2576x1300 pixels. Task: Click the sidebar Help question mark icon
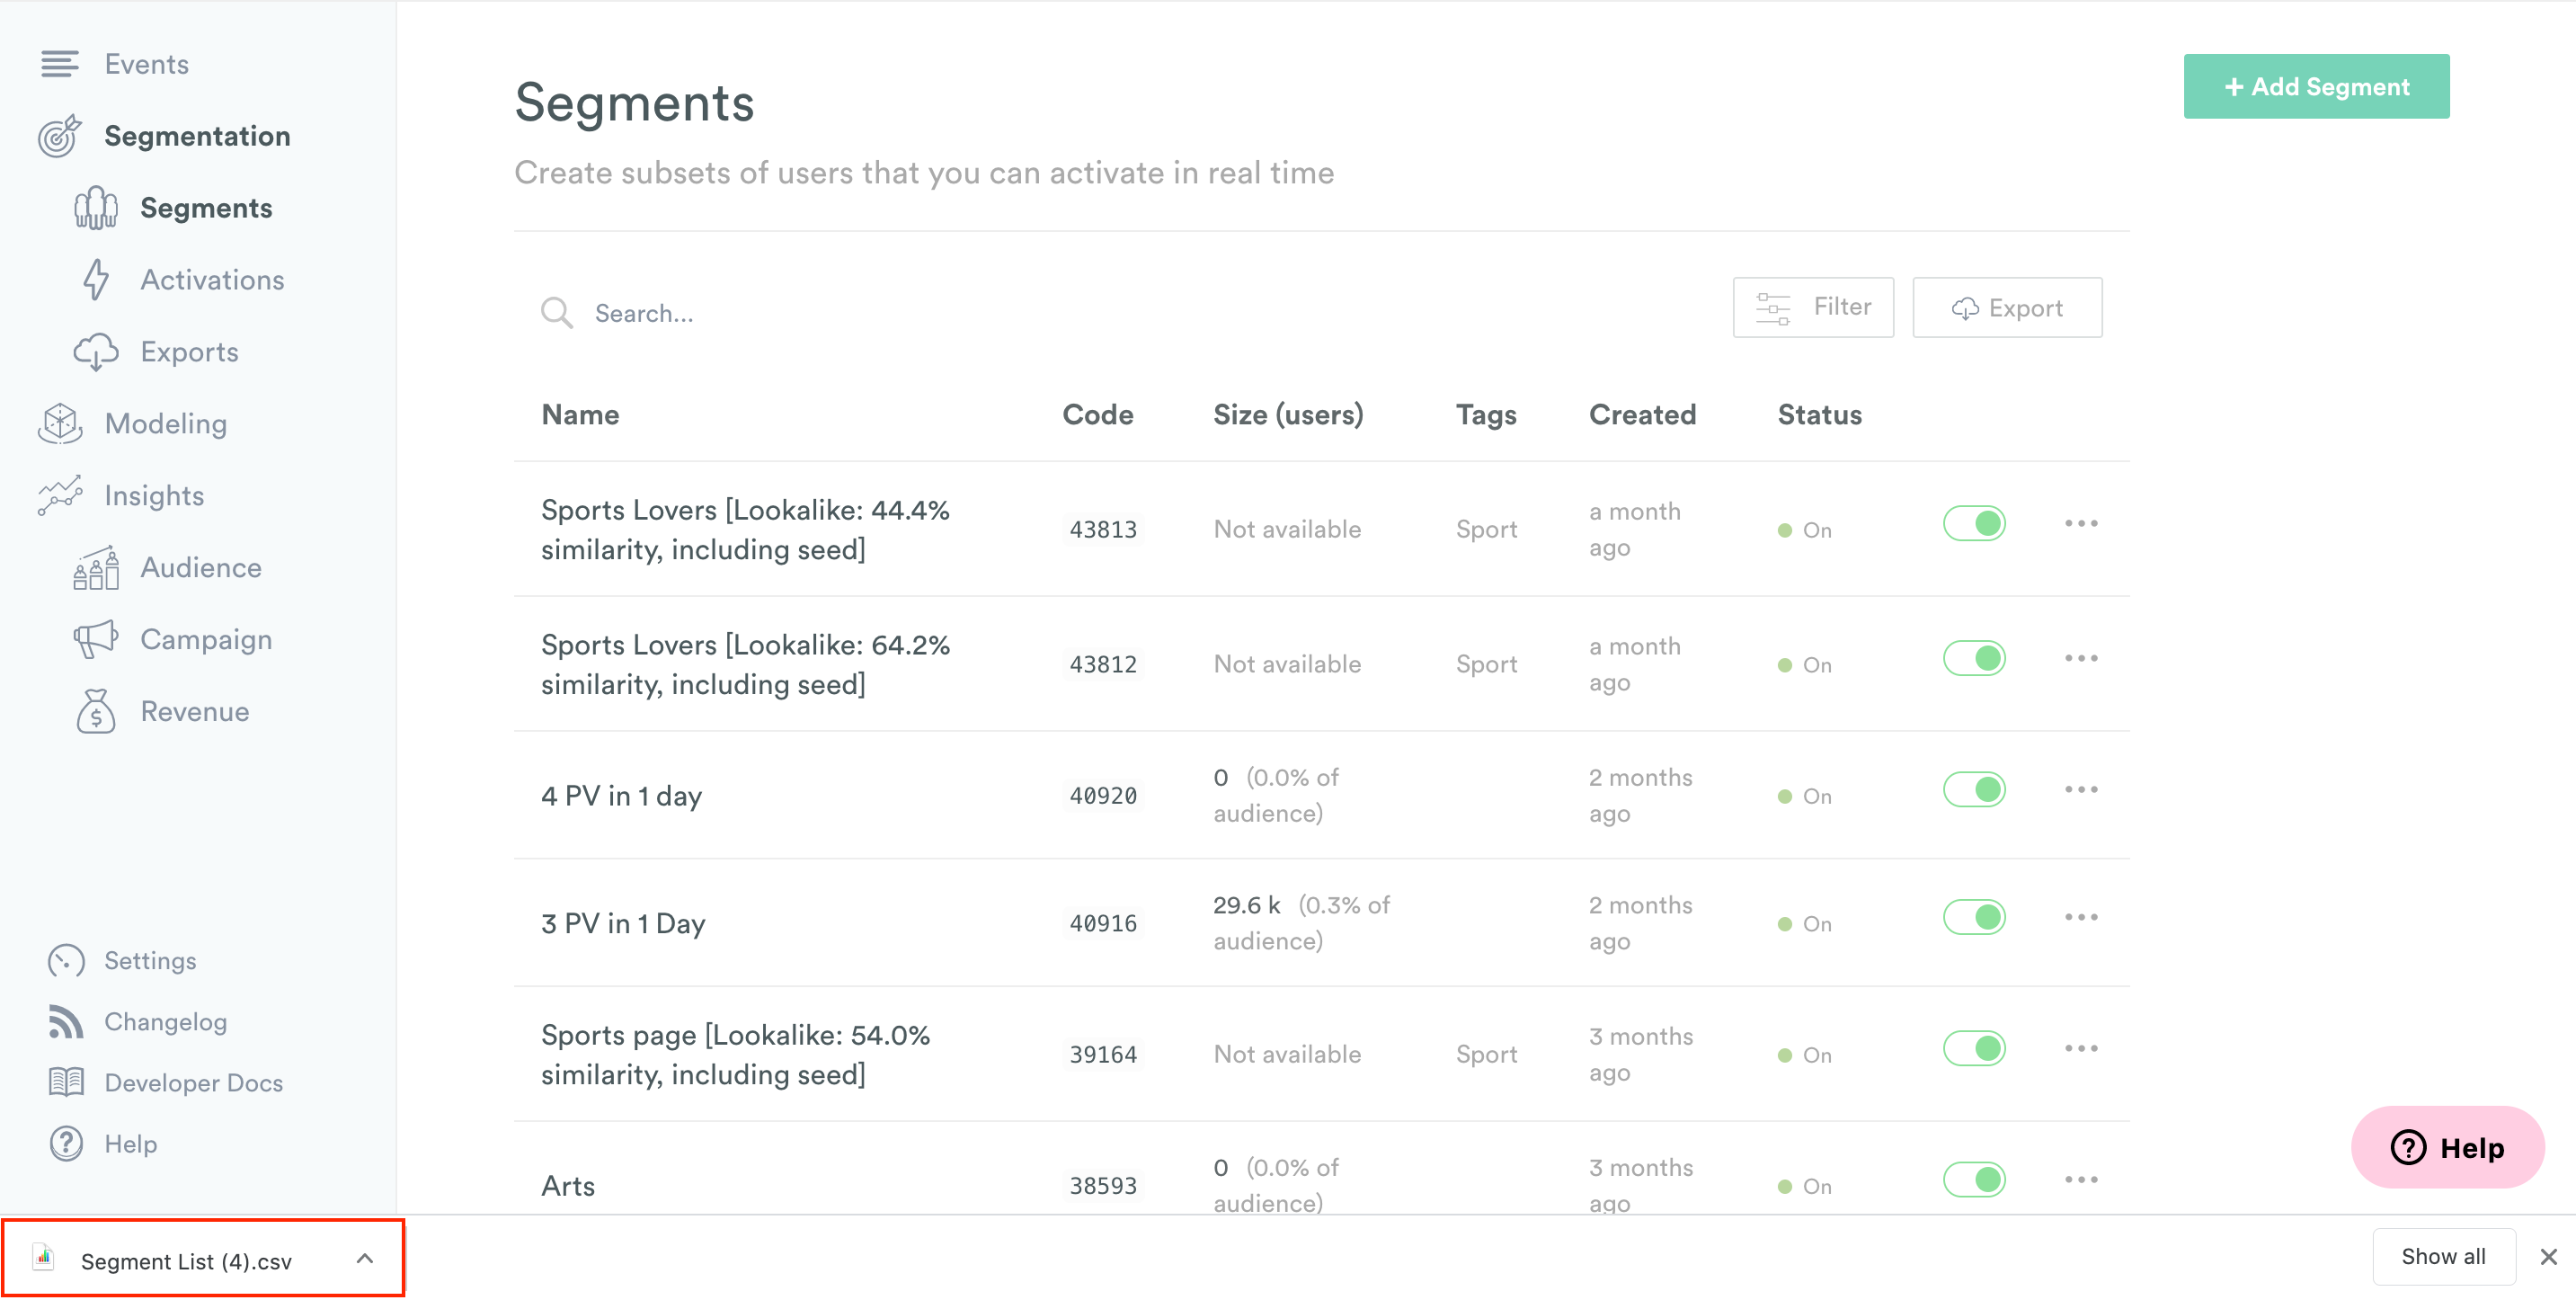[66, 1144]
